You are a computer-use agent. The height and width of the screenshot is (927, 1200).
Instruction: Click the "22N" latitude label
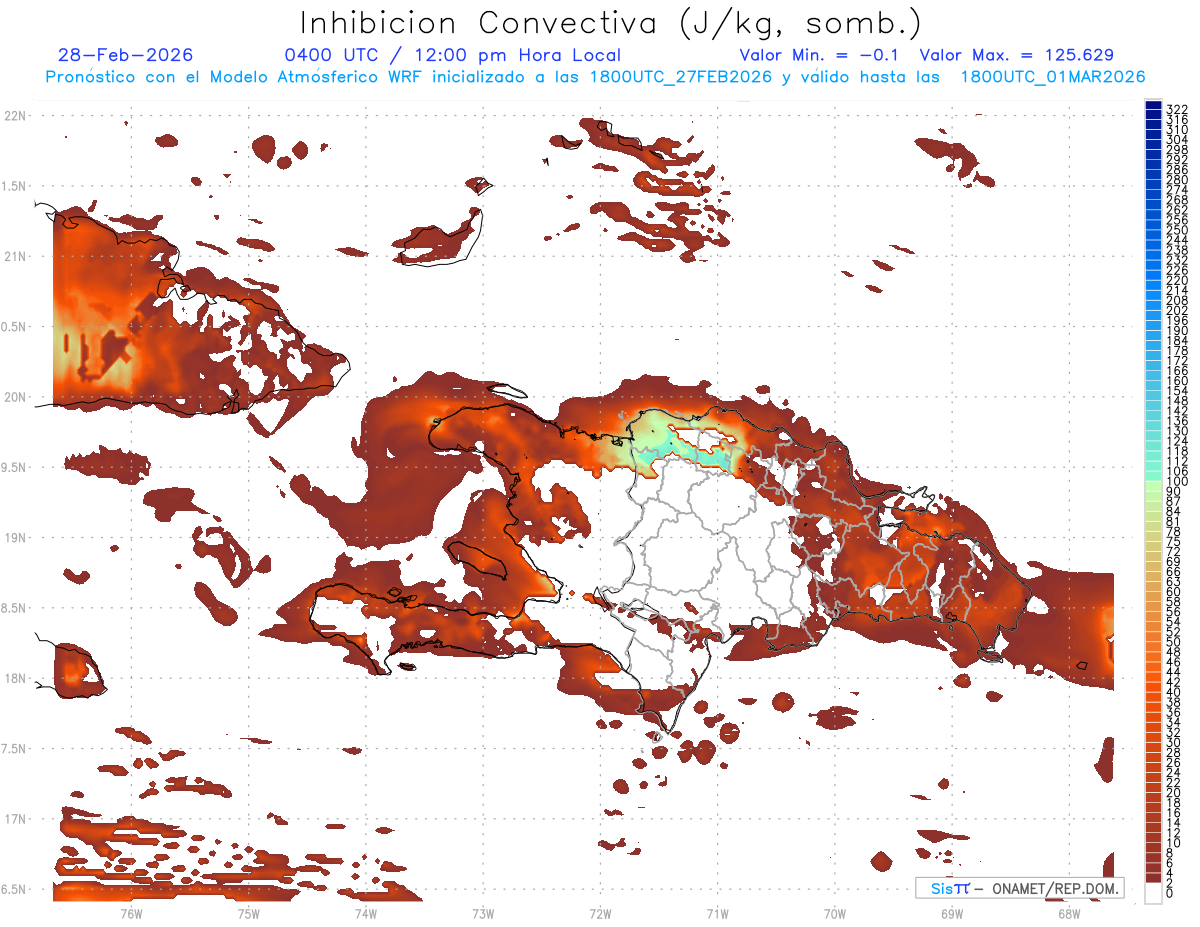click(15, 116)
